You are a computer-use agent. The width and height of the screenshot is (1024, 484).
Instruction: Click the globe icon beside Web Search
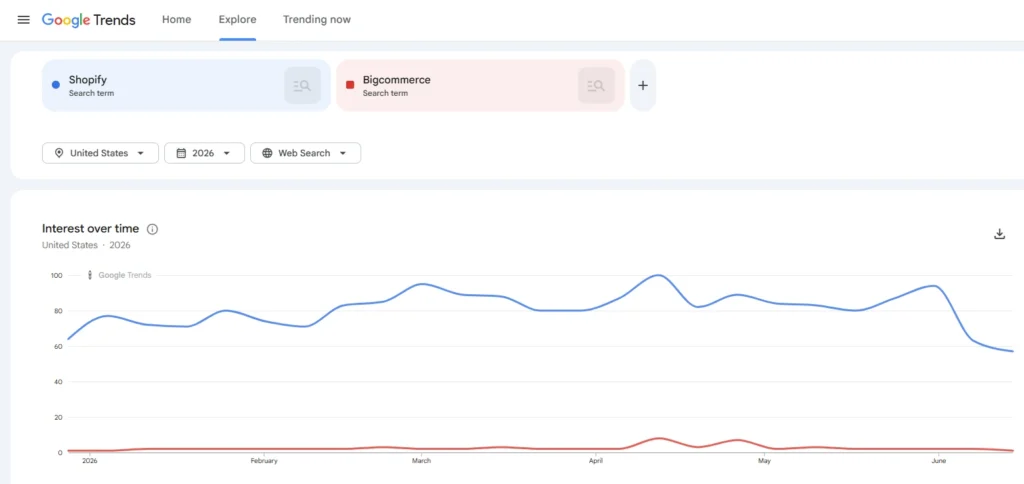tap(267, 153)
